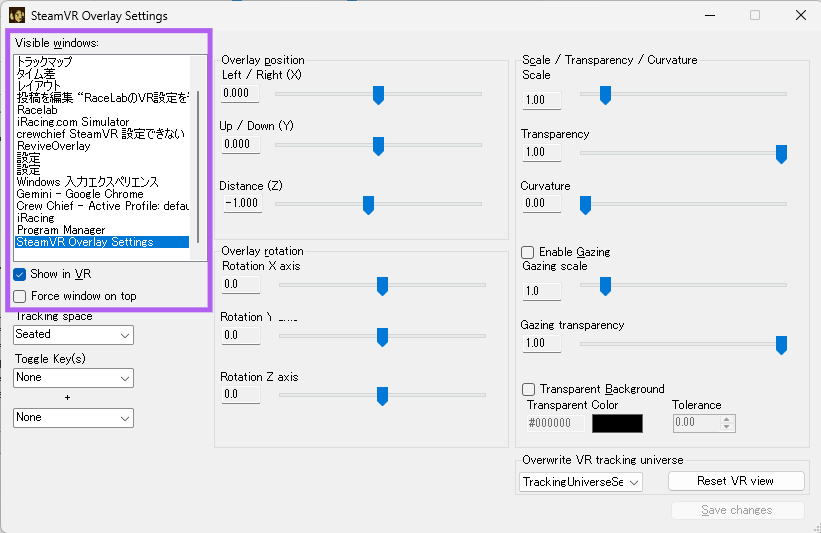Viewport: 821px width, 533px height.
Task: Open the first Toggle Key(s) None dropdown
Action: point(73,378)
